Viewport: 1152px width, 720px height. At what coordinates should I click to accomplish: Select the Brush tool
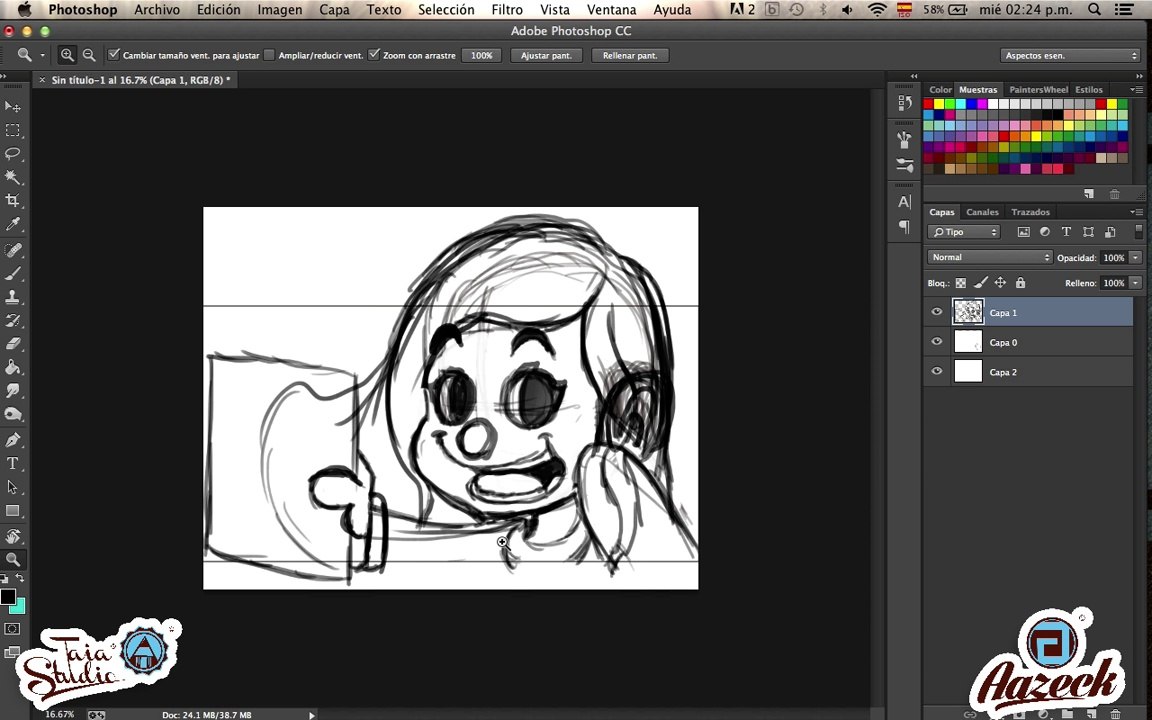[12, 273]
